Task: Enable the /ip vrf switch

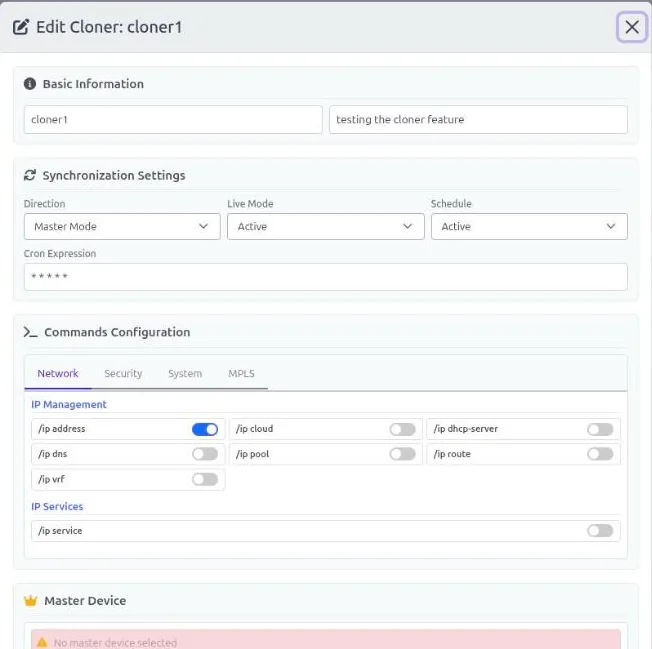Action: tap(205, 479)
